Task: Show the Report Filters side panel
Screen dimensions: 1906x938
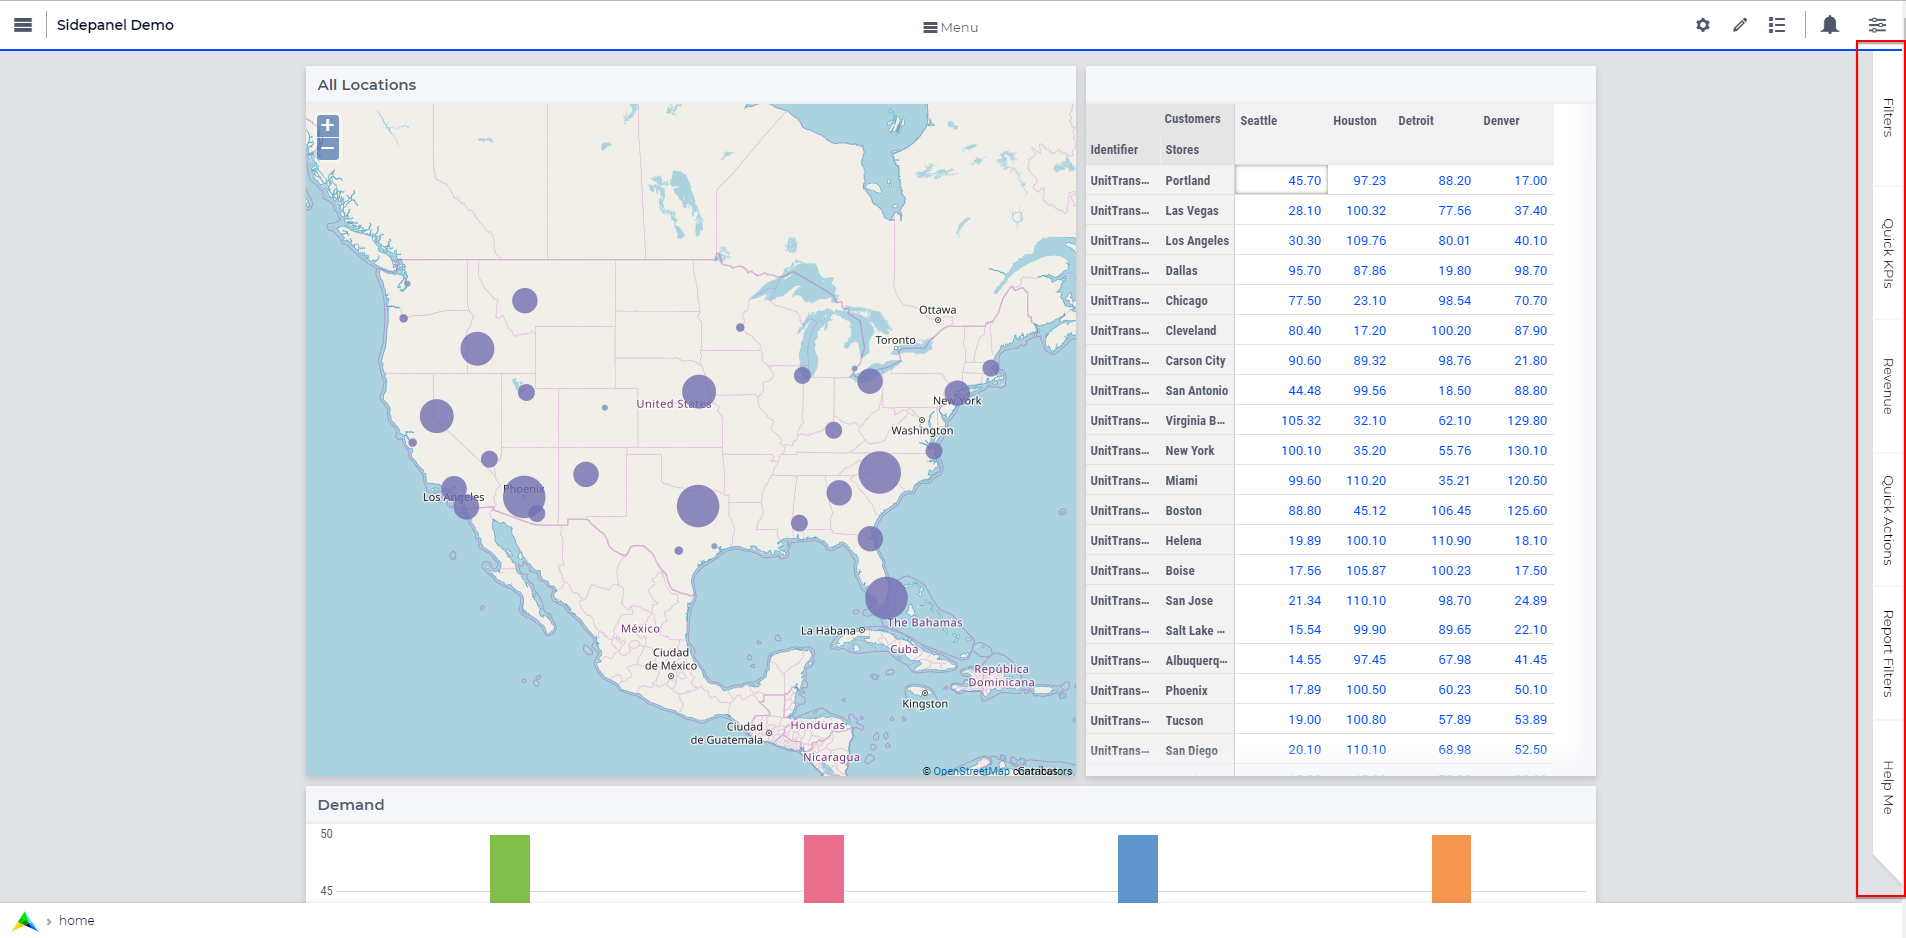Action: click(x=1887, y=653)
